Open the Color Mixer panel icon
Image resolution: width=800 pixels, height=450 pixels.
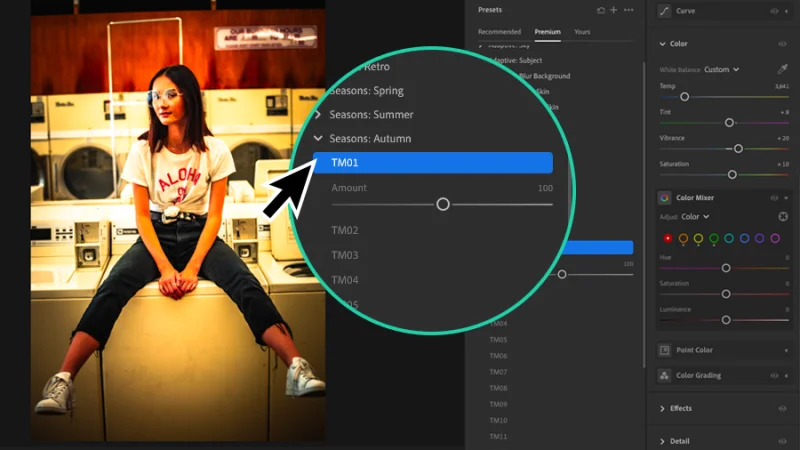point(664,198)
